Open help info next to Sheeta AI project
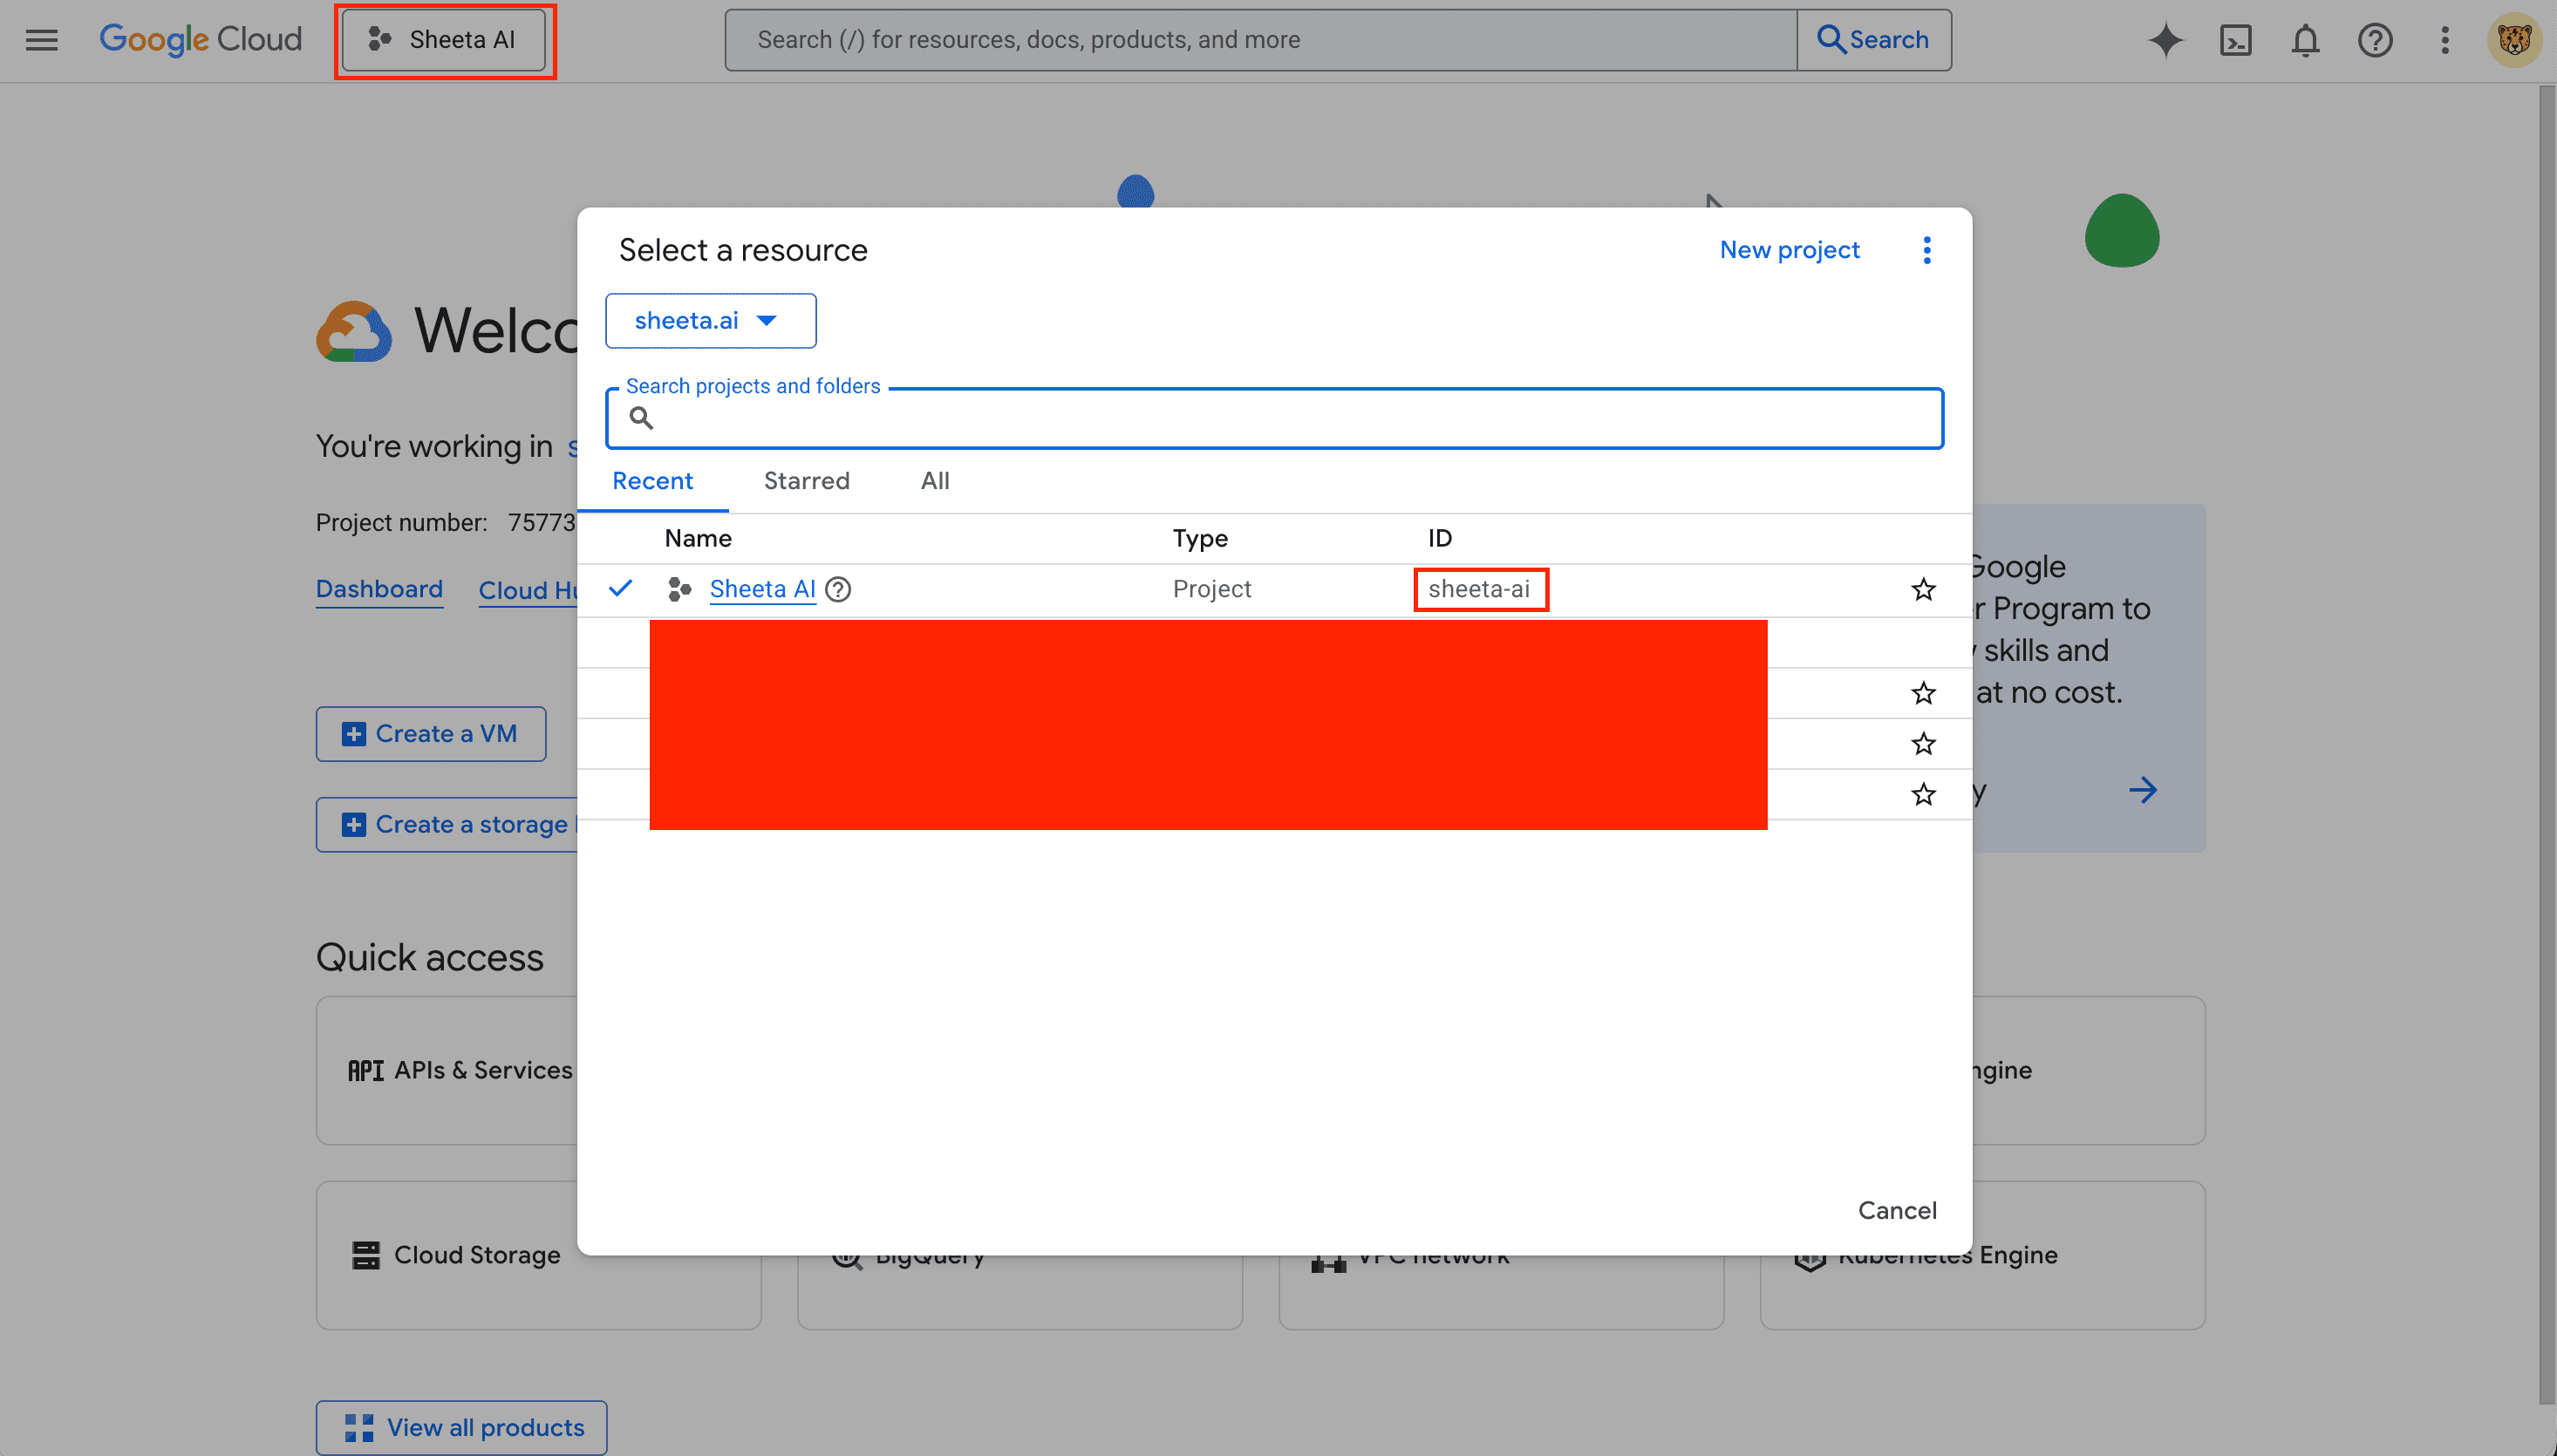Screen dimensions: 2557x1456 (839, 589)
